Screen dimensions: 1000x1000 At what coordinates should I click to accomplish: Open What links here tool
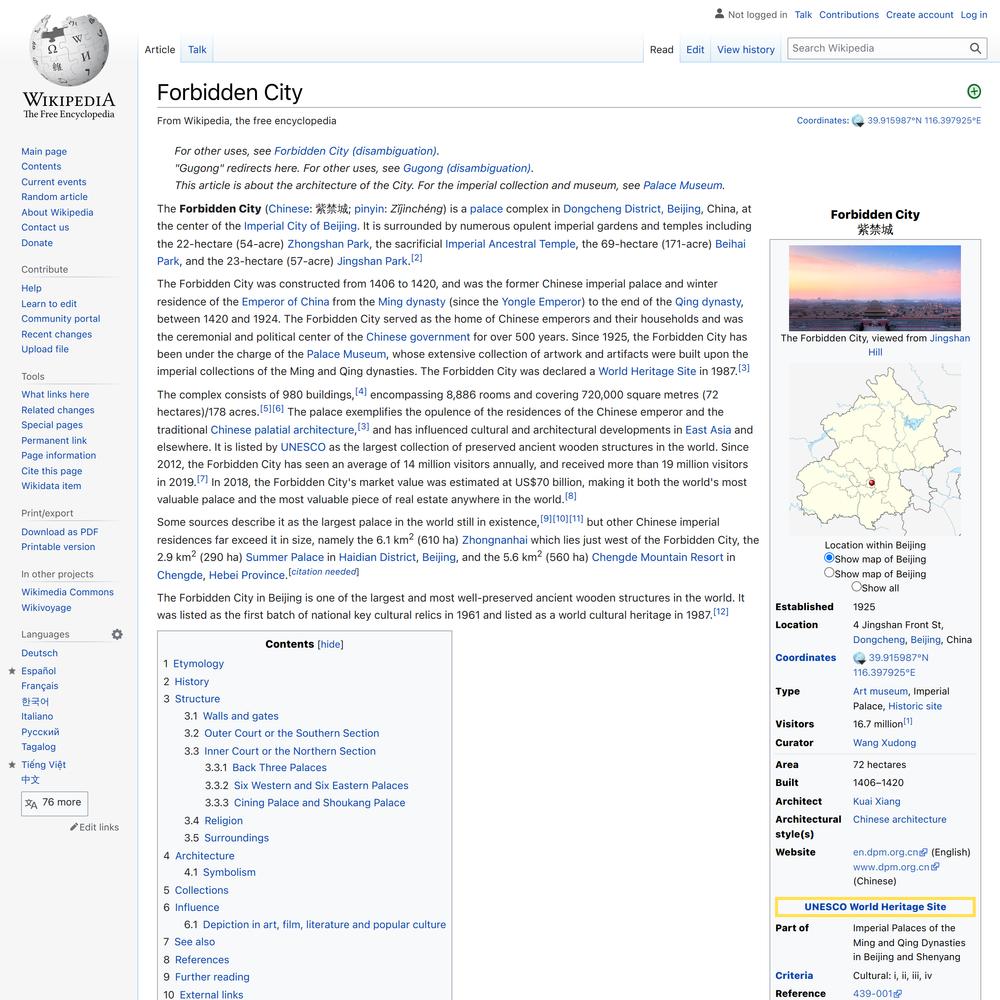(55, 395)
